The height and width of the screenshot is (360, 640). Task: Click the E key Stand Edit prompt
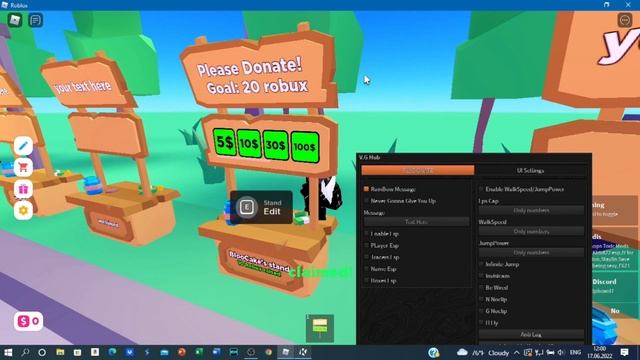(x=261, y=207)
